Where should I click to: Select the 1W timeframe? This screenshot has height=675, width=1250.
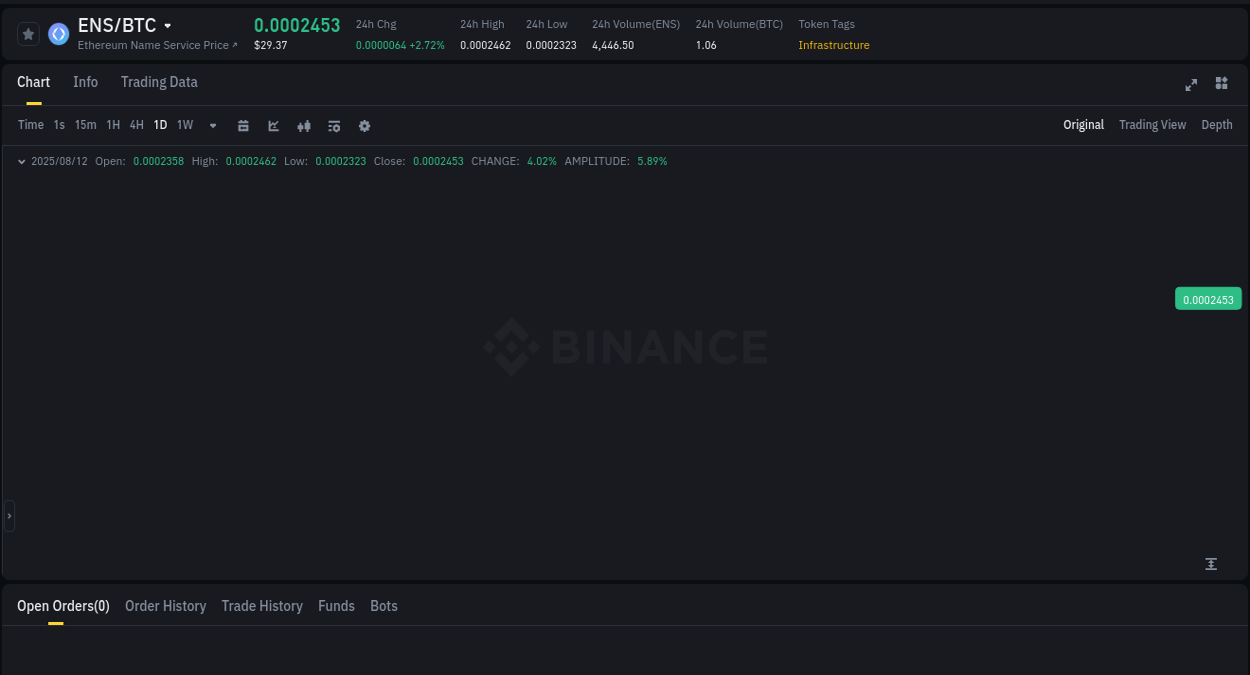click(x=184, y=124)
